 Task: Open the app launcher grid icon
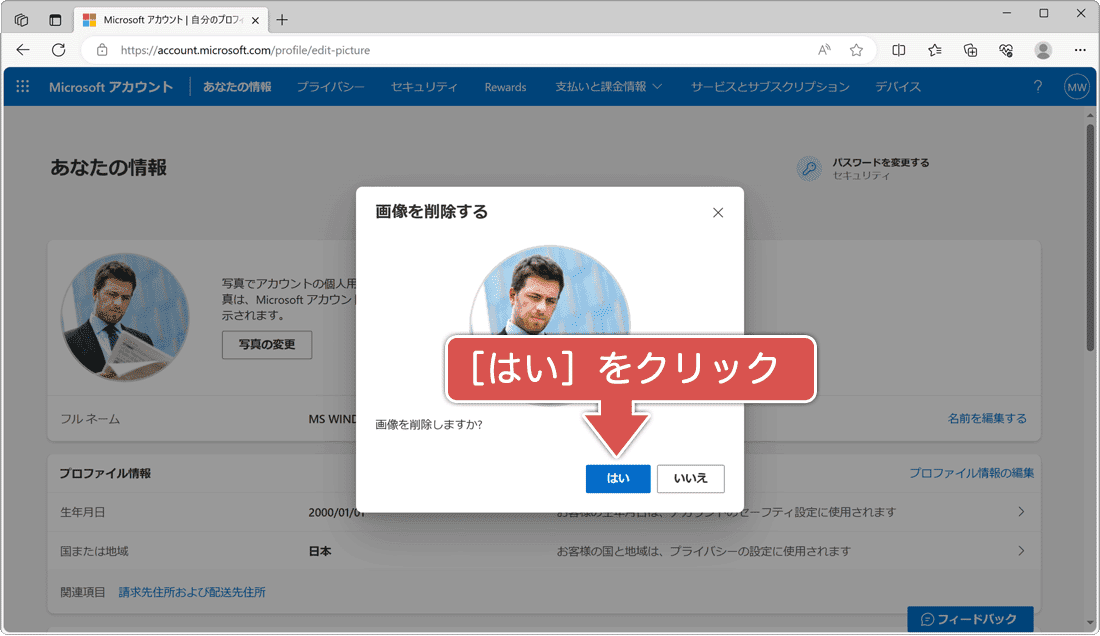[22, 87]
